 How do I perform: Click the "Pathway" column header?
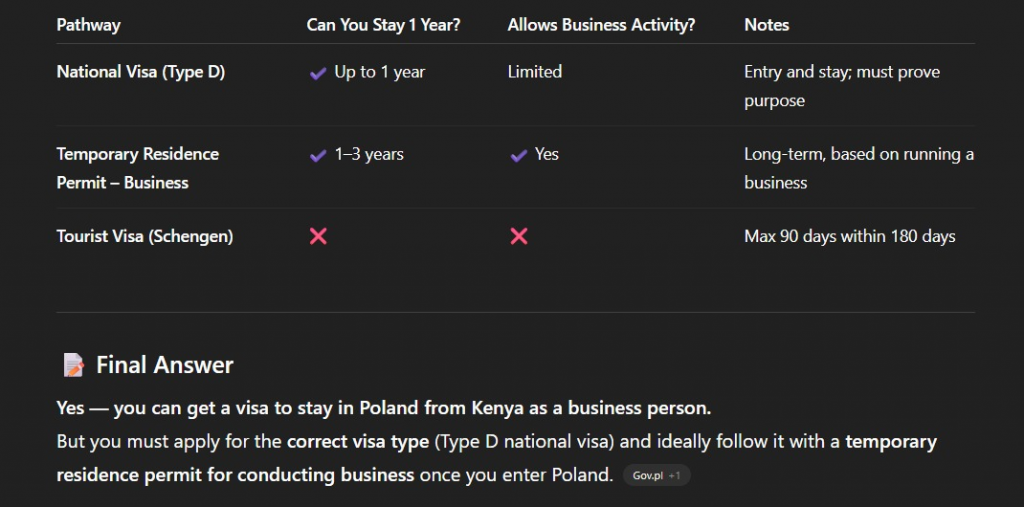point(88,25)
